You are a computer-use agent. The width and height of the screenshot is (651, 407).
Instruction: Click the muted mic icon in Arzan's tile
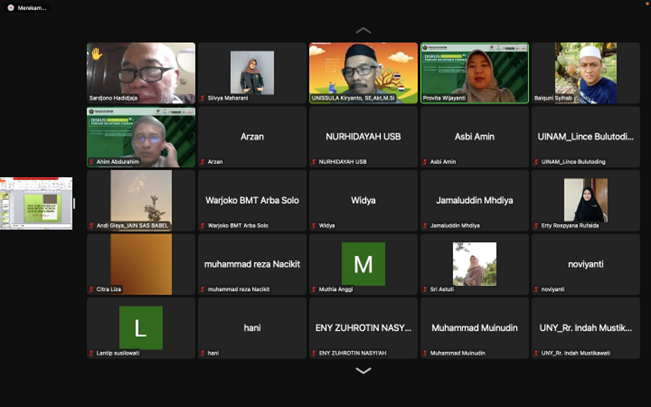point(203,161)
